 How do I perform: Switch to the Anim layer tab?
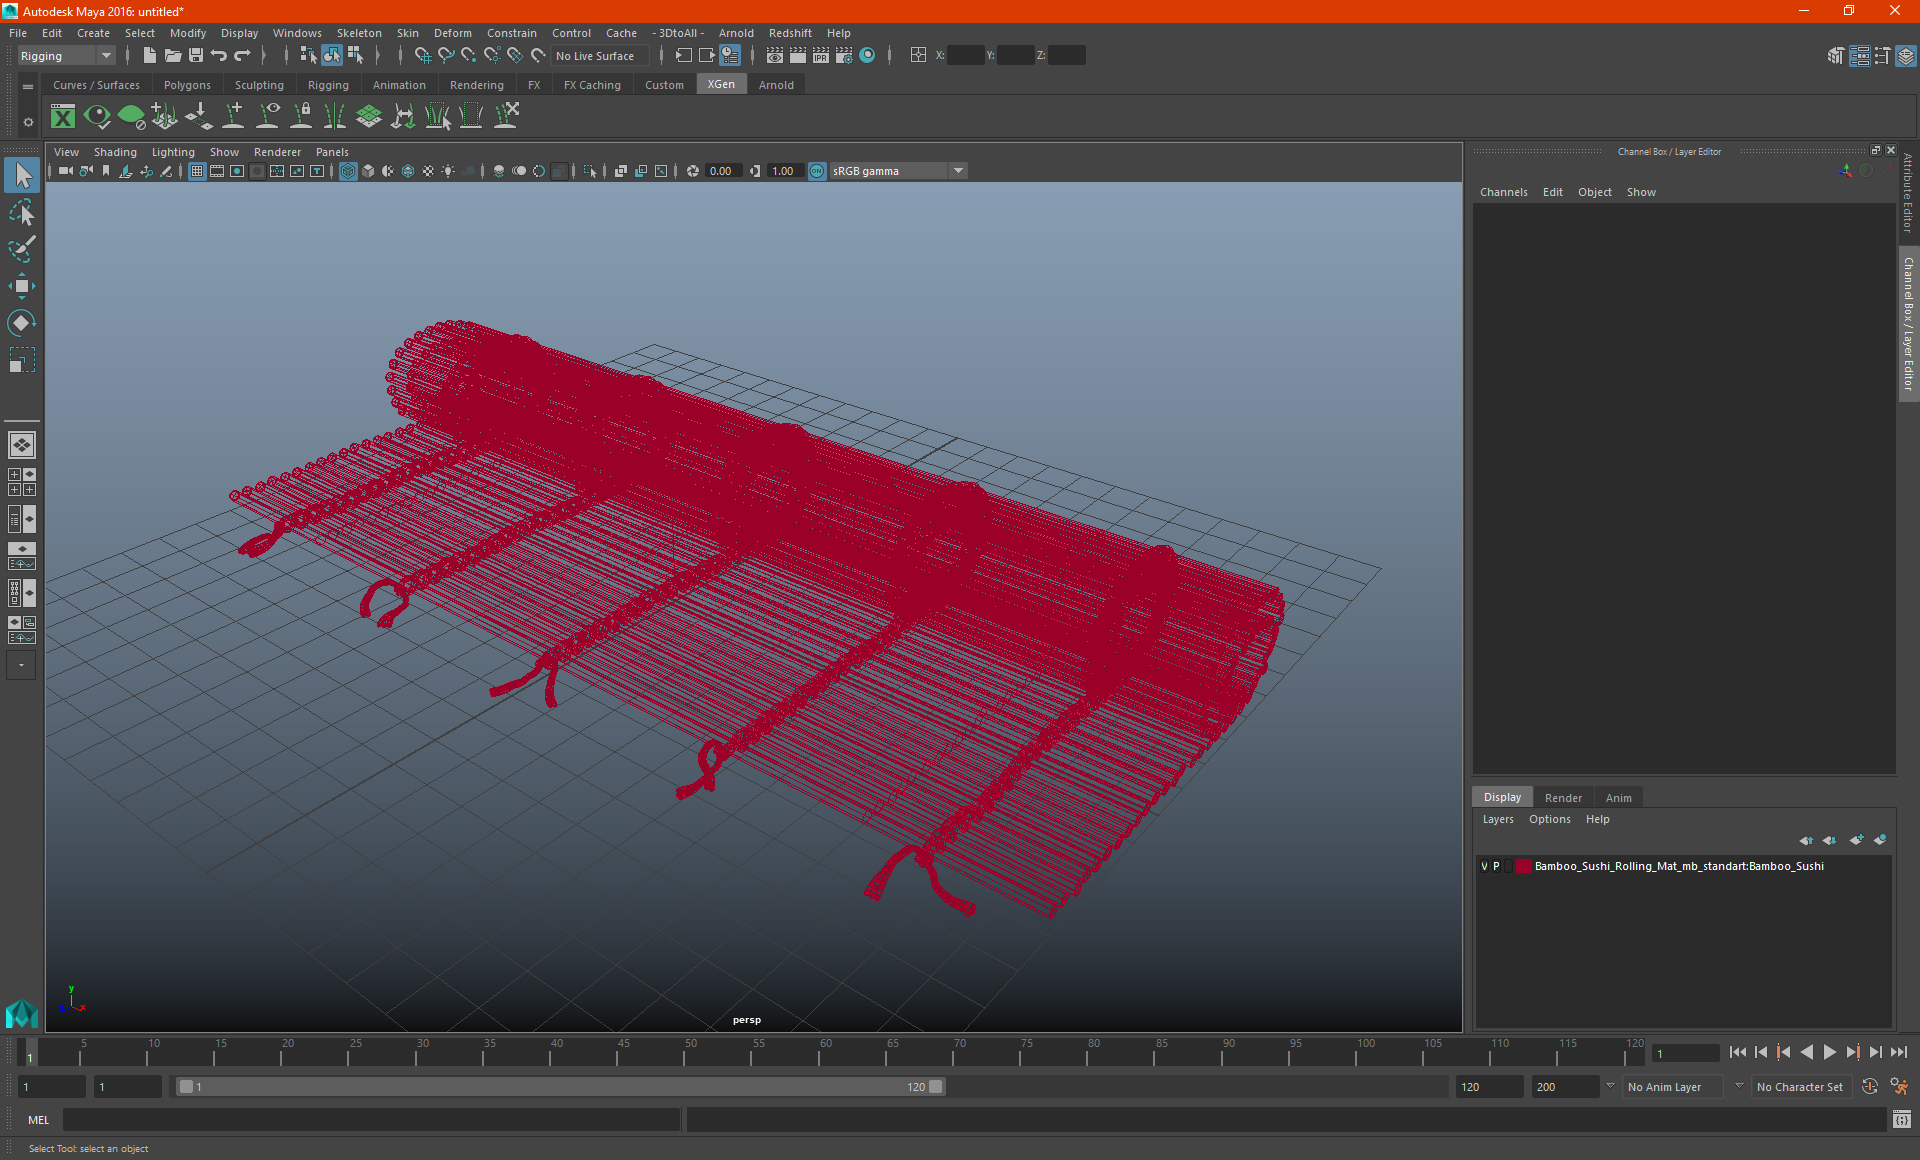click(1618, 798)
